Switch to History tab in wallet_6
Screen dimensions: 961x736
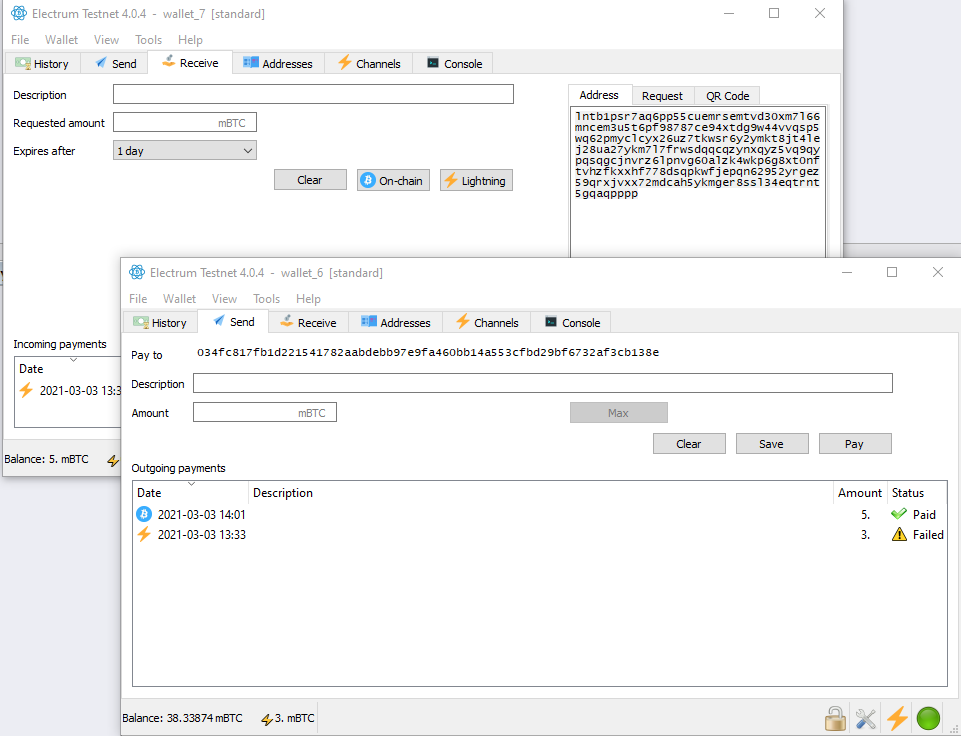tap(160, 322)
